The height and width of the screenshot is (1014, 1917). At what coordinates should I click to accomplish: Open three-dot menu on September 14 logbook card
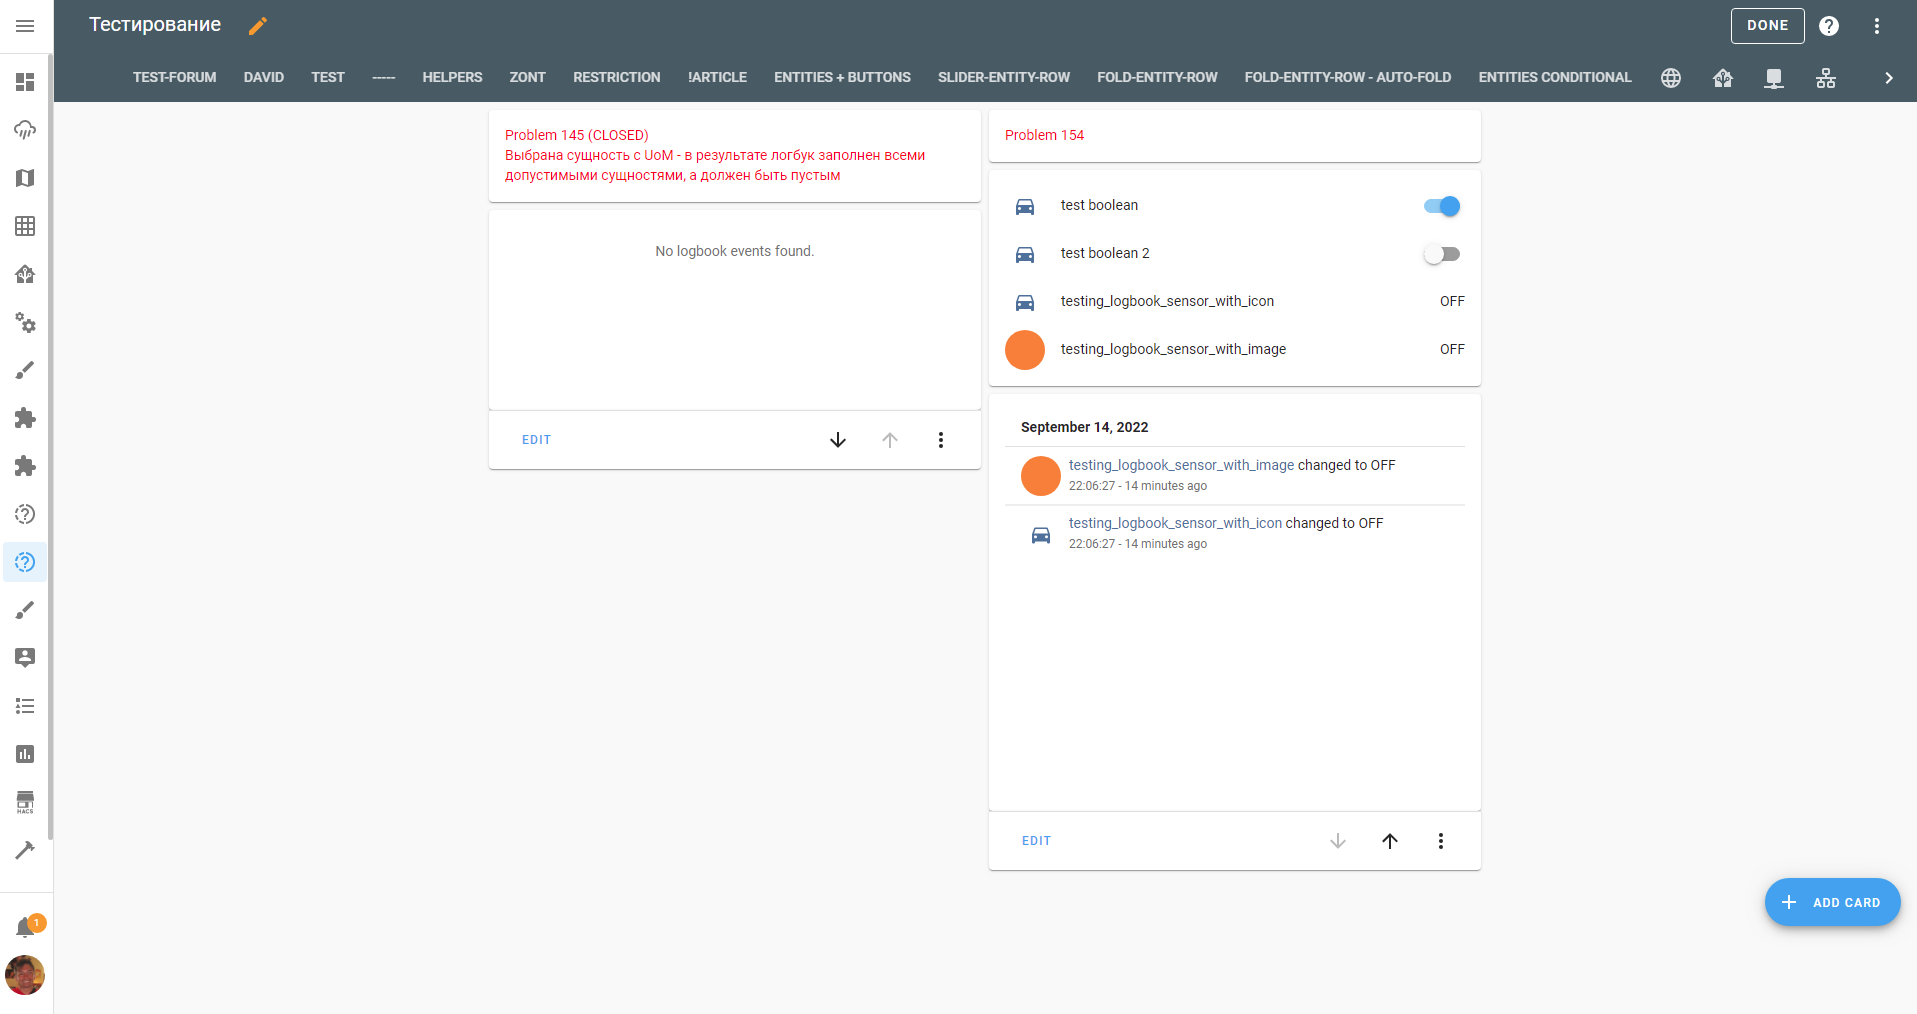tap(1441, 841)
